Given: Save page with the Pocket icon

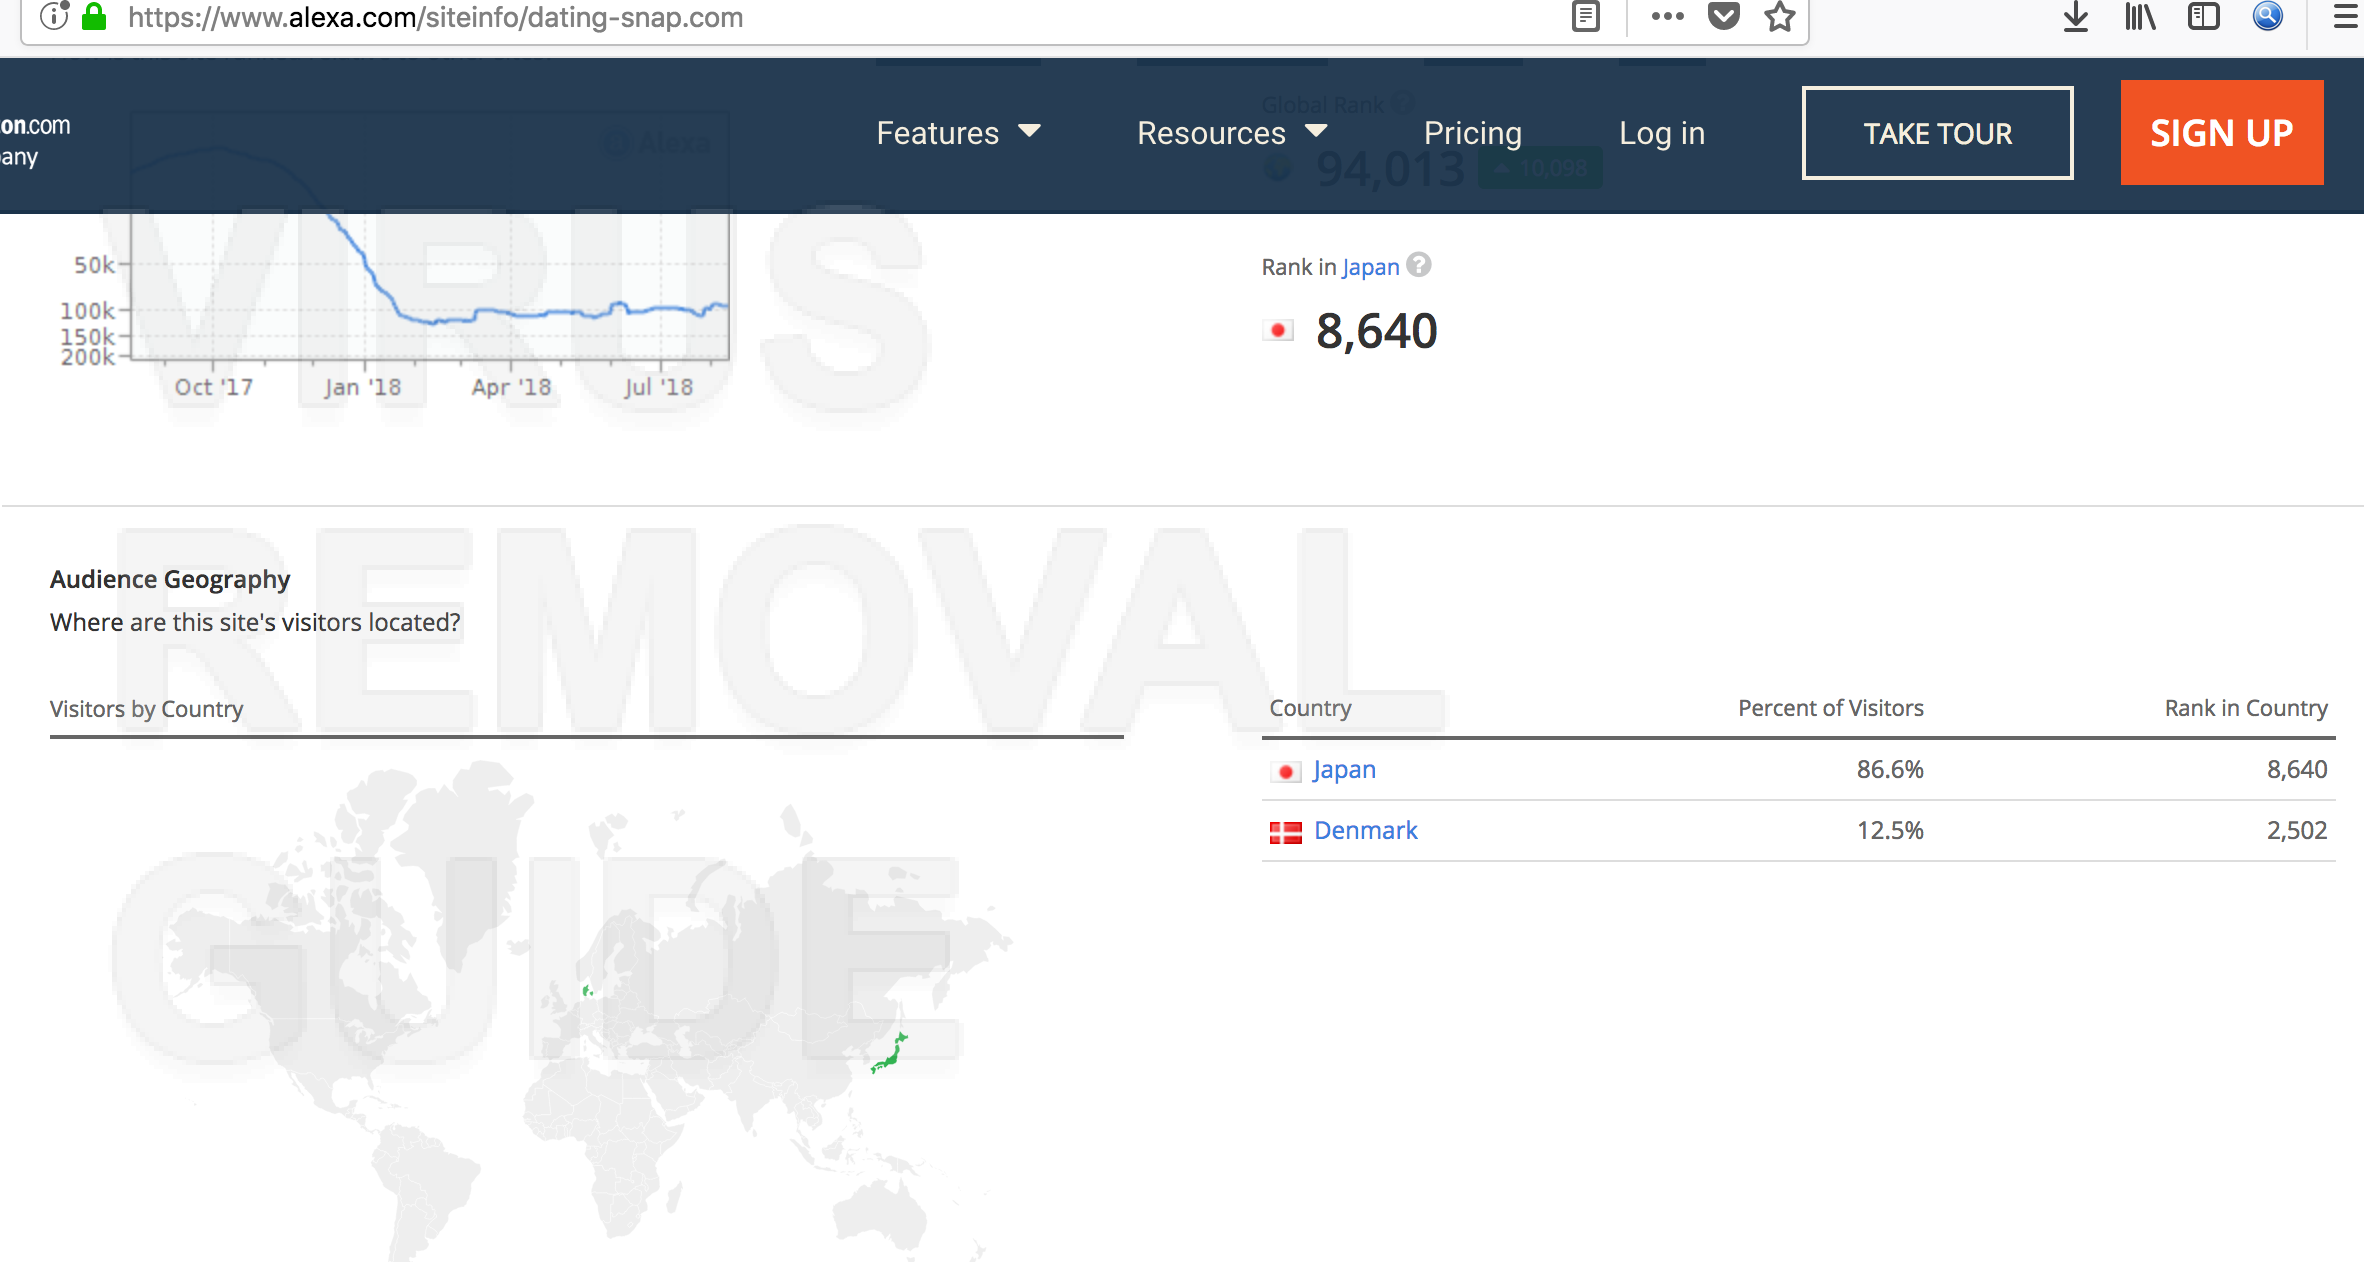Looking at the screenshot, I should click(x=1724, y=16).
